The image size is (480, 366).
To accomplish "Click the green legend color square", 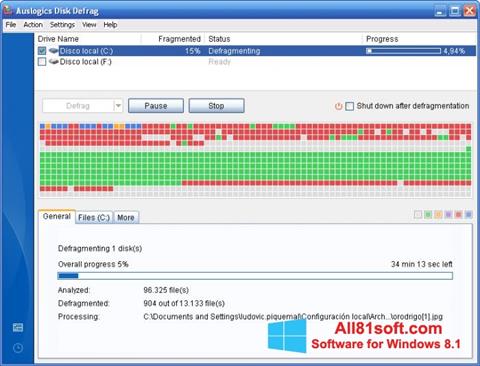I will [x=428, y=215].
